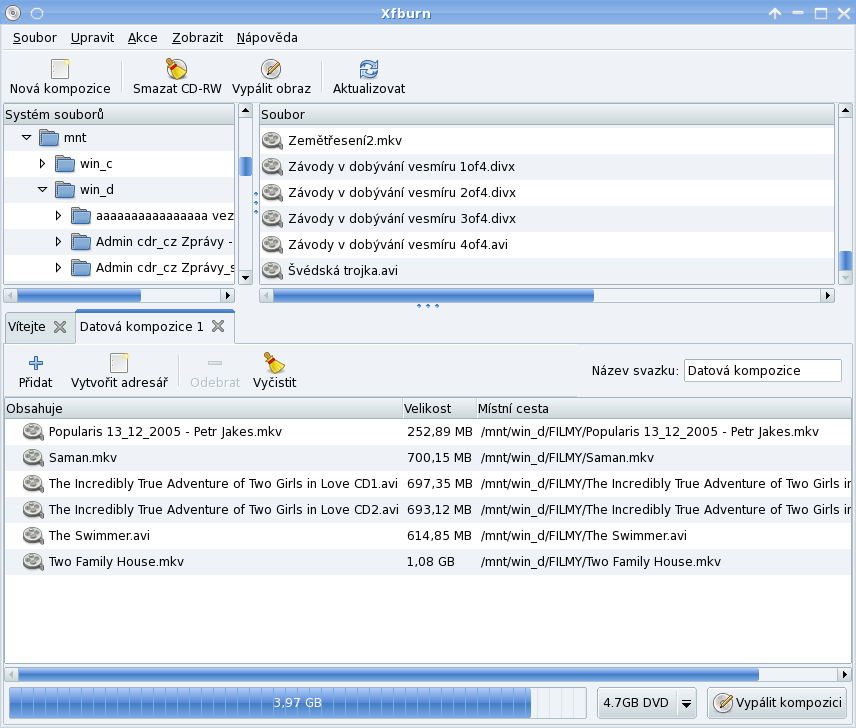This screenshot has height=728, width=856.
Task: Click film icon of Love CD2.avi row
Action: point(33,510)
